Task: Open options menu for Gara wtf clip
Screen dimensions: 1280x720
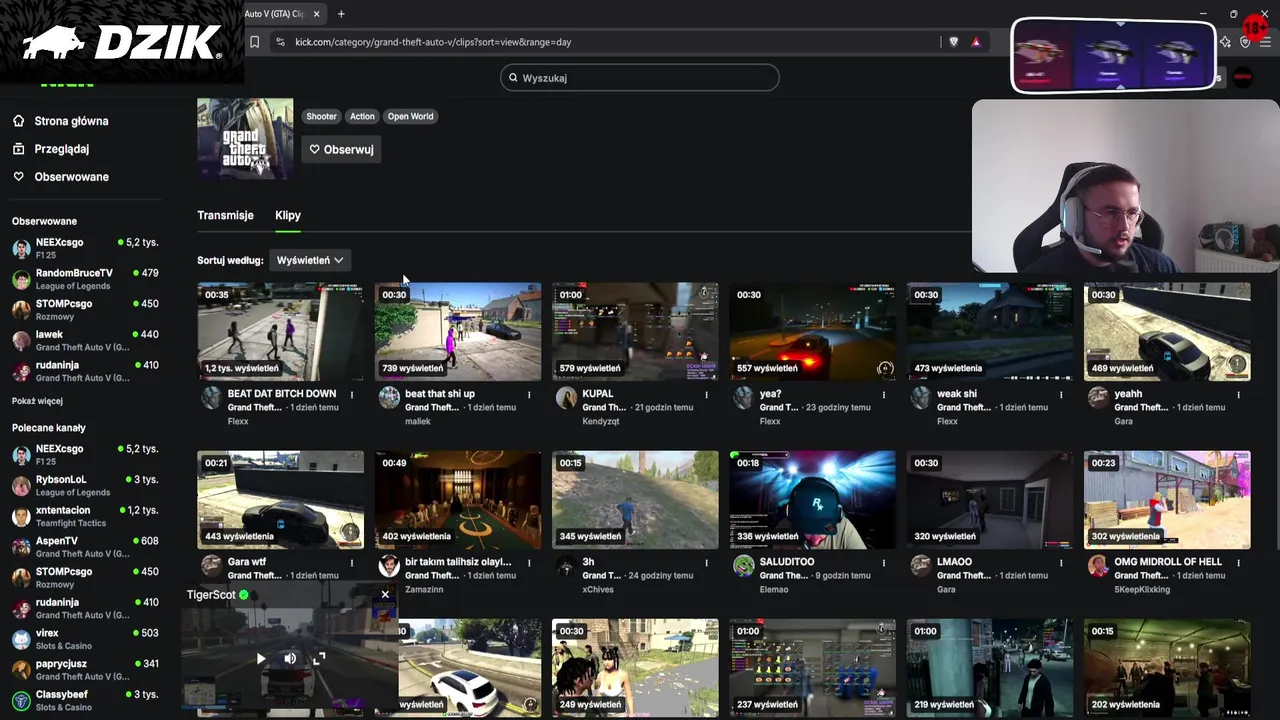Action: pos(352,563)
